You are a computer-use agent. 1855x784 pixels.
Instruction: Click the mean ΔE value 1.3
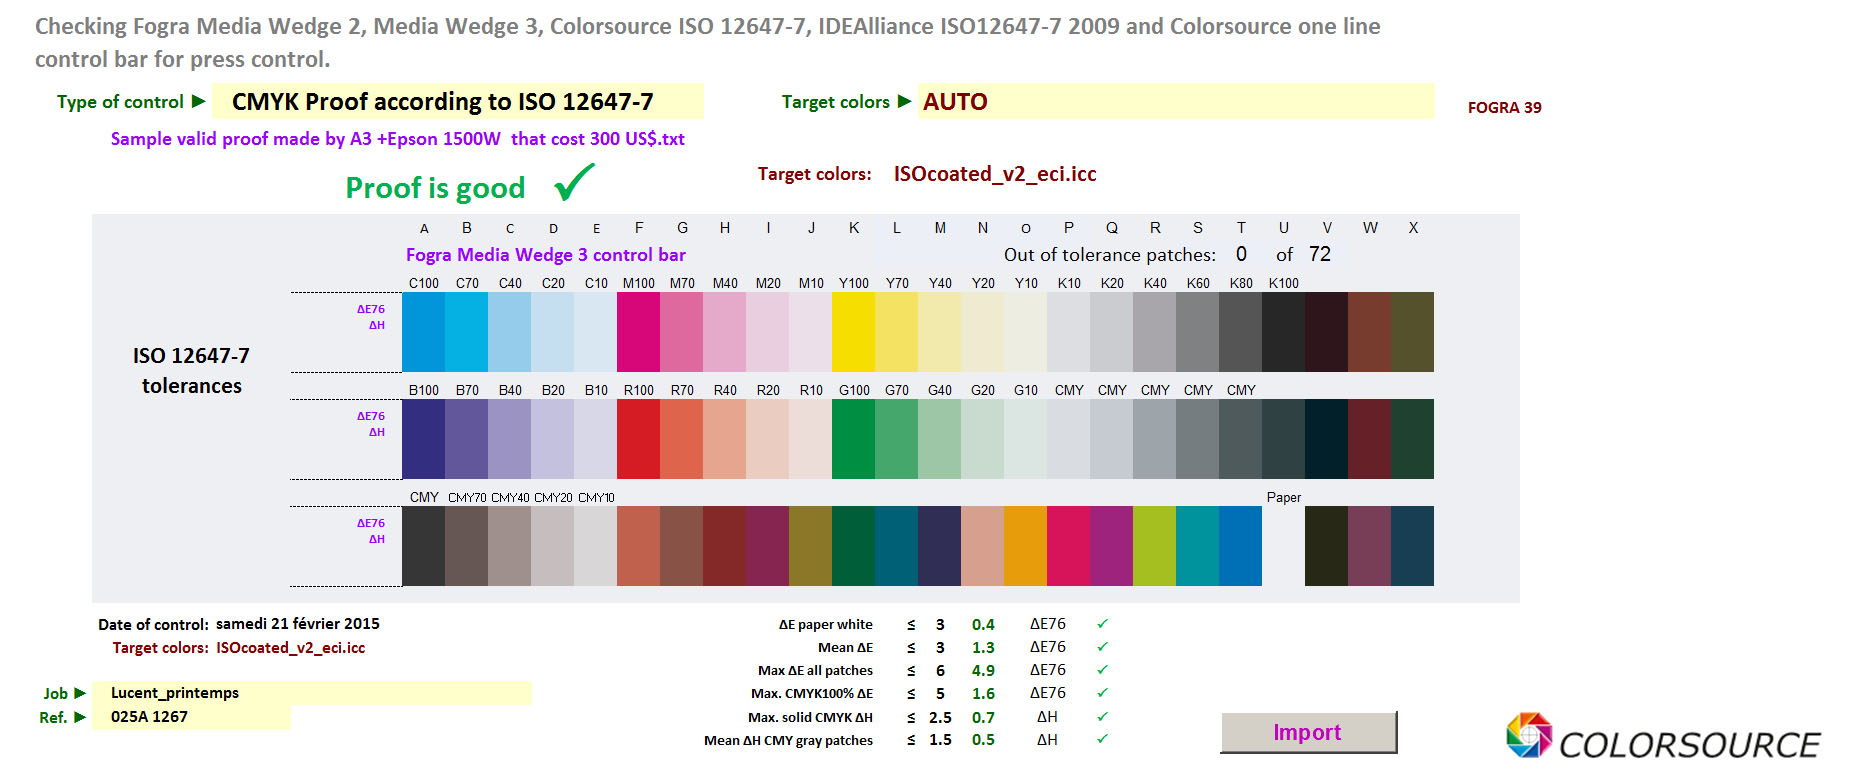coord(983,647)
